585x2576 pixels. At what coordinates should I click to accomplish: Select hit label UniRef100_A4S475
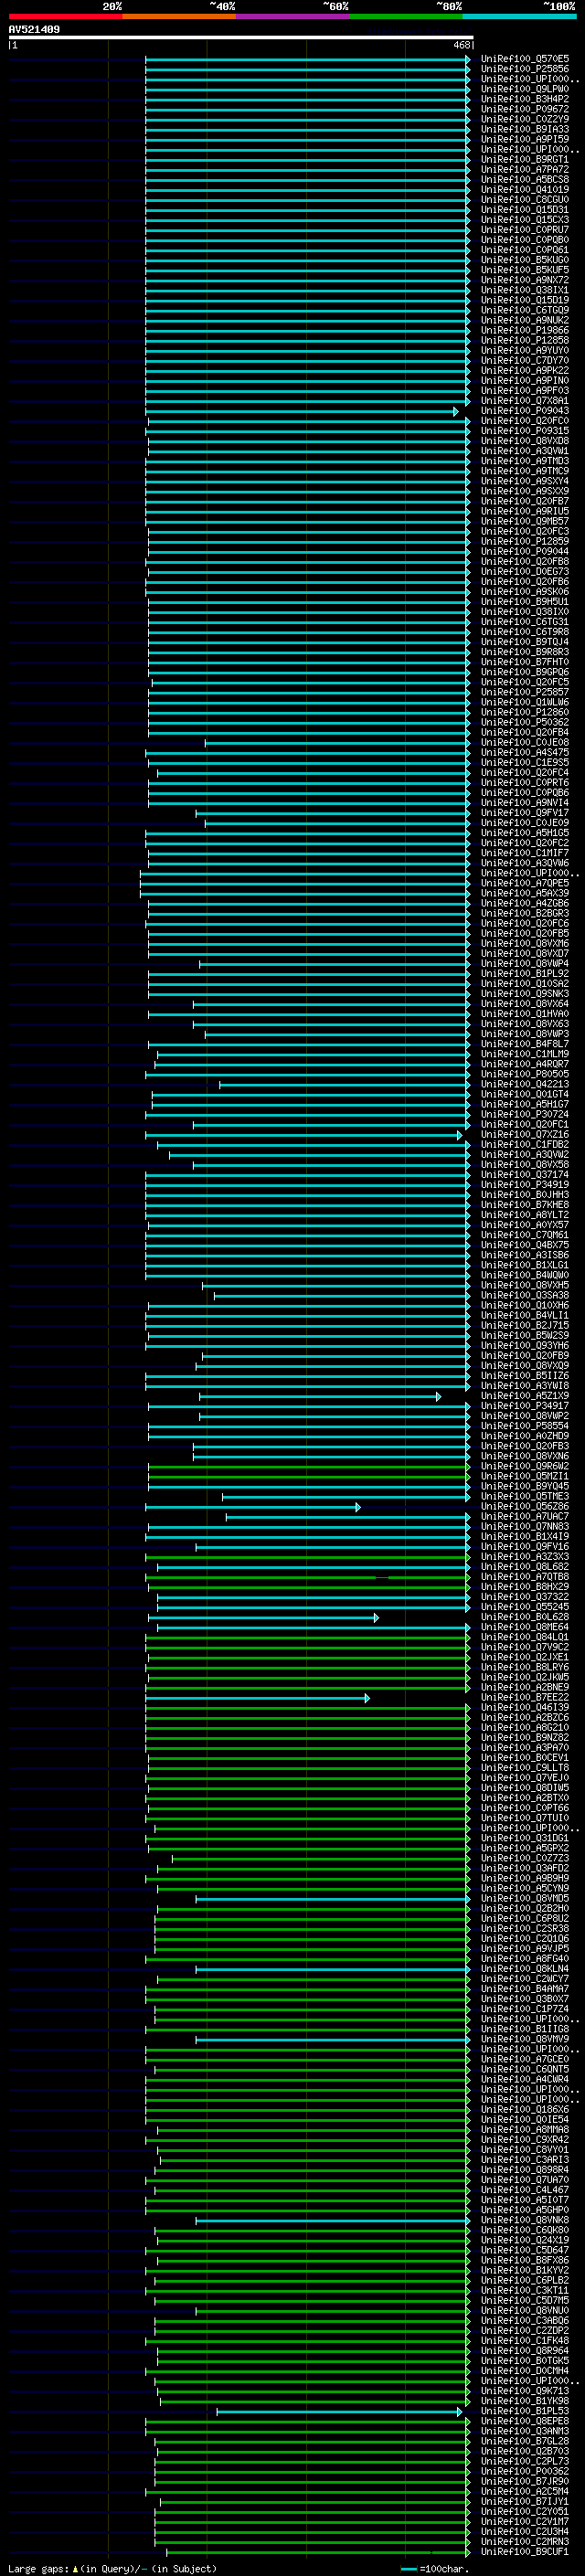coord(525,752)
